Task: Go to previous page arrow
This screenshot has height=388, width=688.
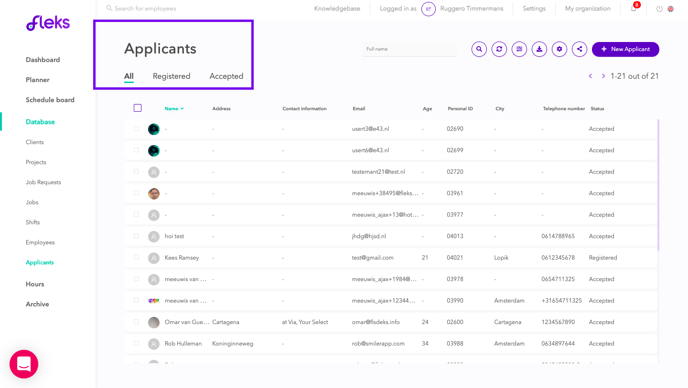Action: click(591, 76)
